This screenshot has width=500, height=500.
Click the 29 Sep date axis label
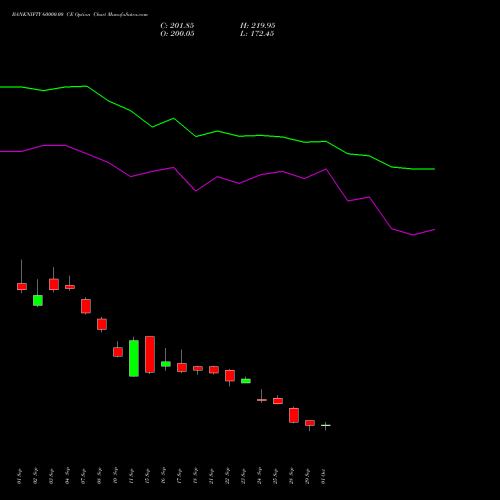(307, 476)
